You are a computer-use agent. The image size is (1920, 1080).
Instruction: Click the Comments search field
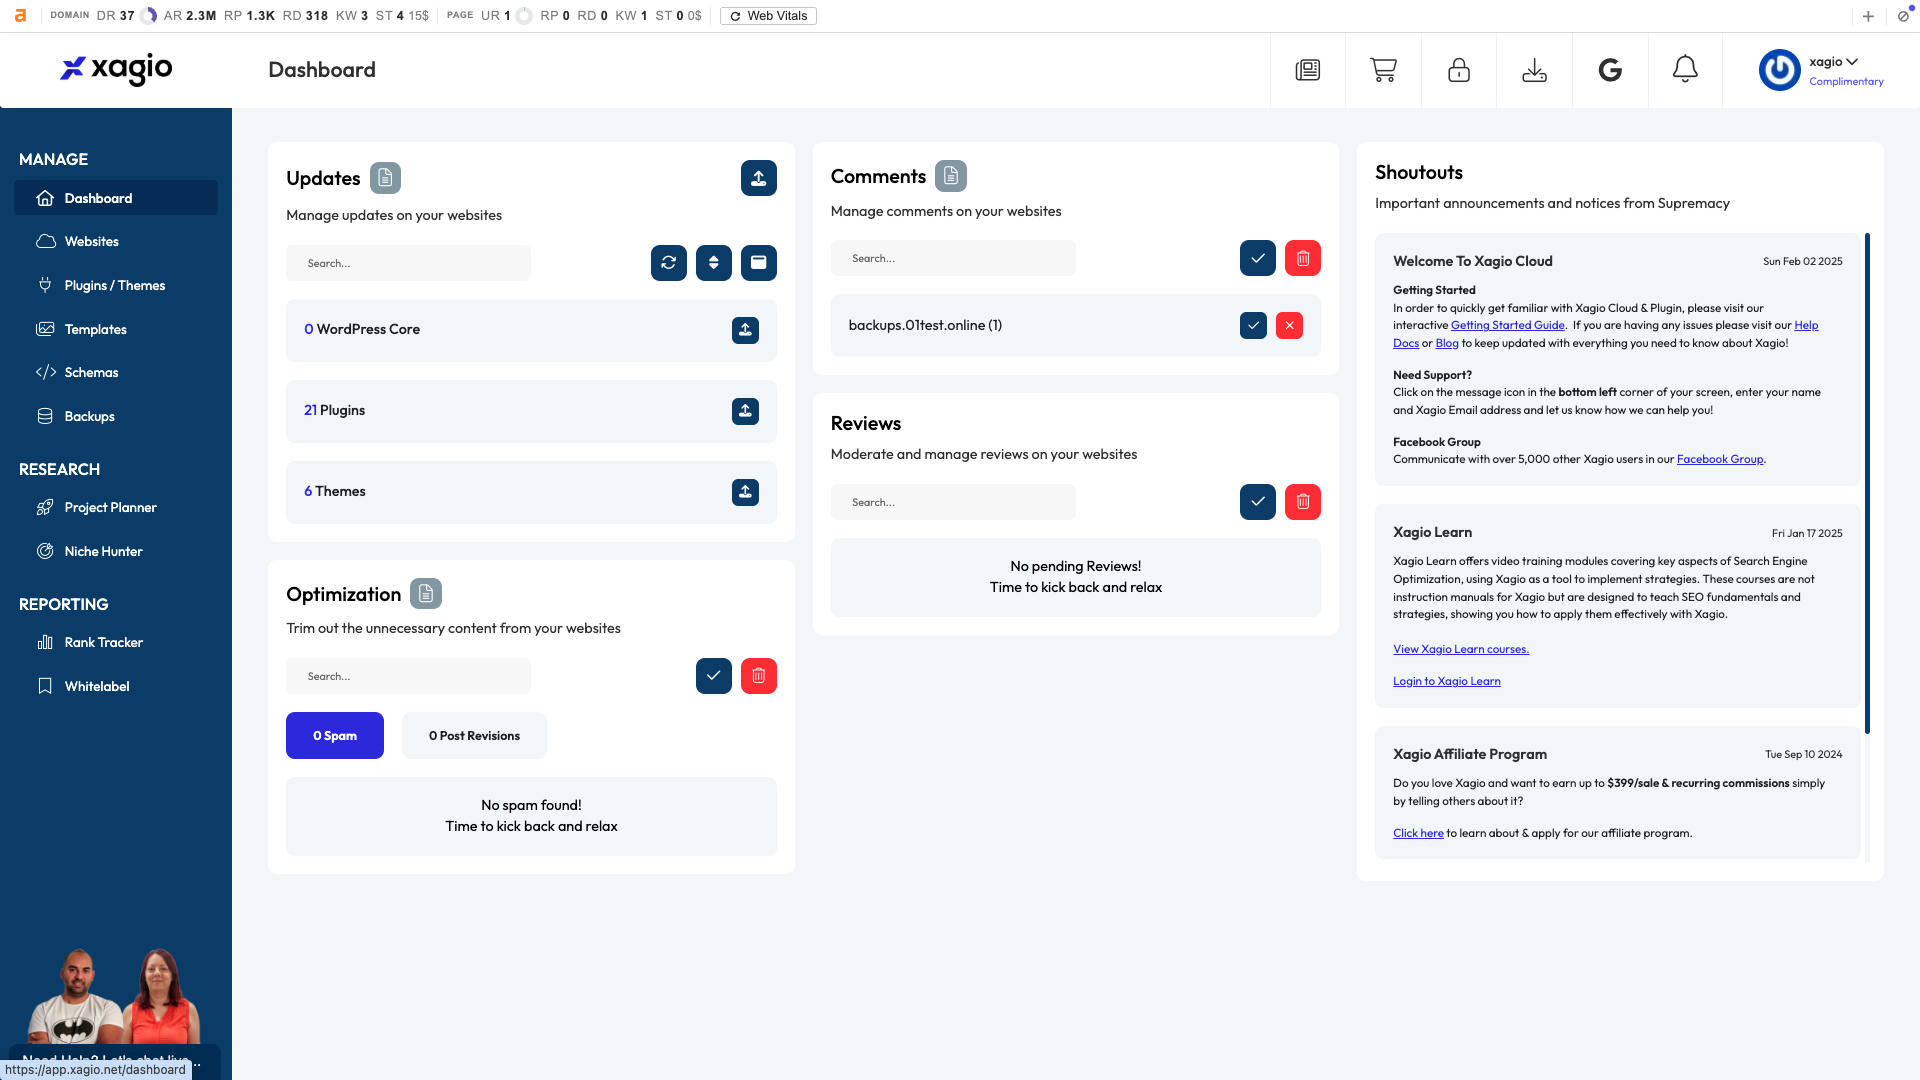953,258
